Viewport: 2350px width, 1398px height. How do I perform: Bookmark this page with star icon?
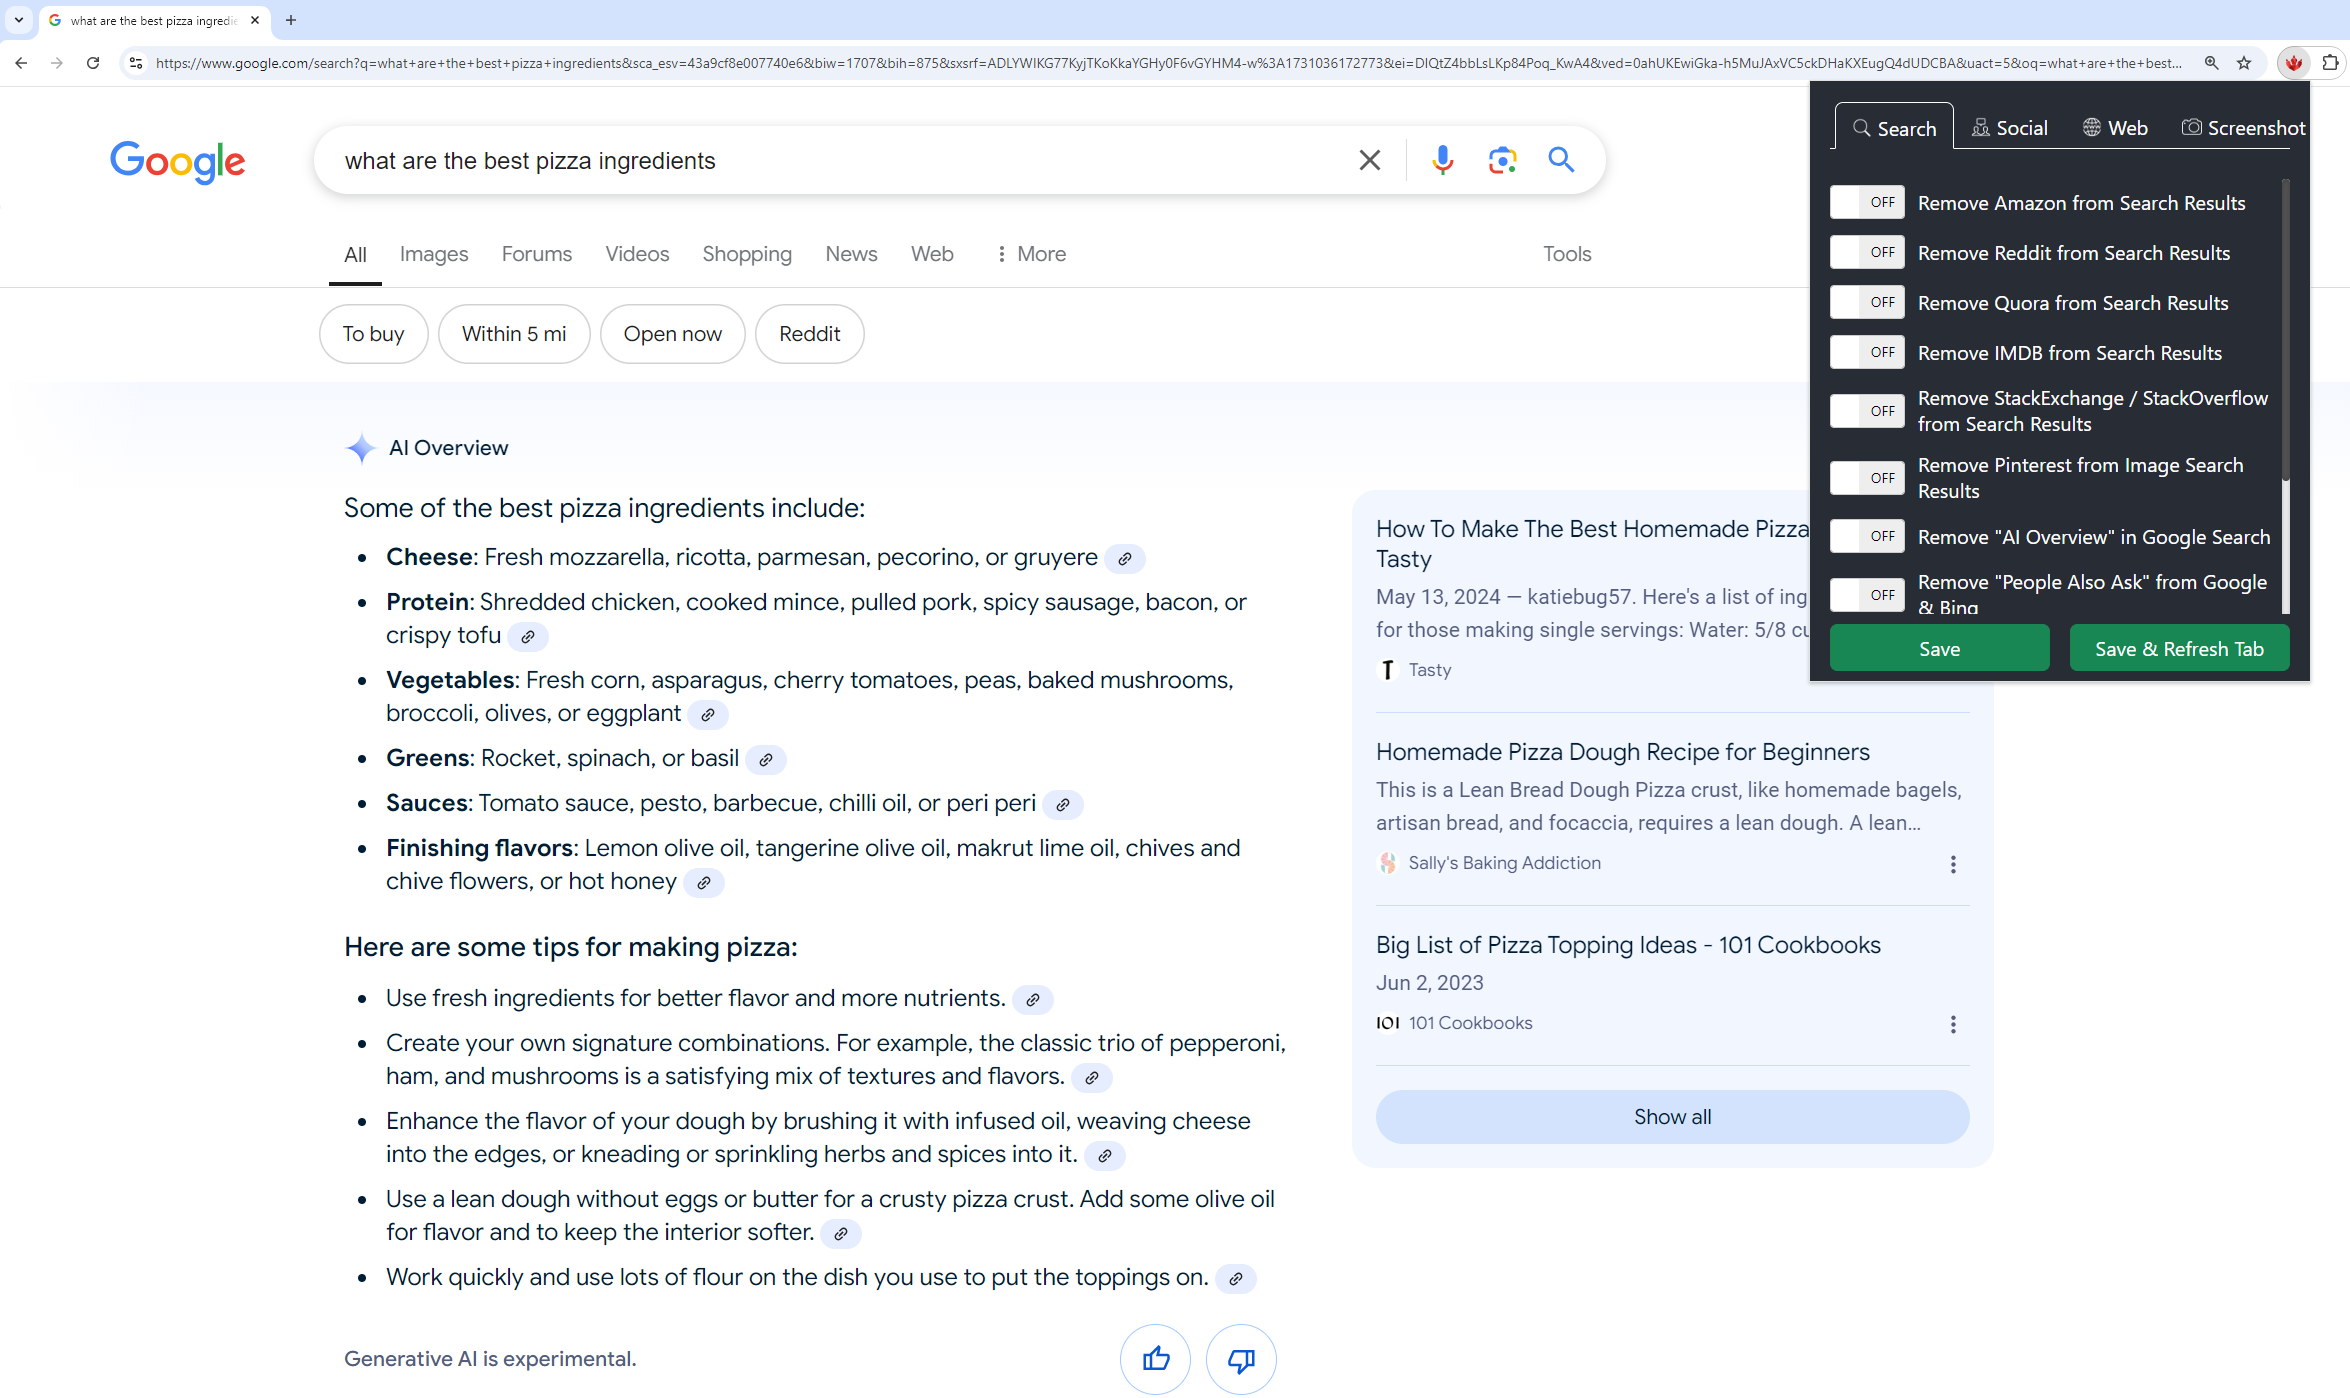tap(2244, 63)
